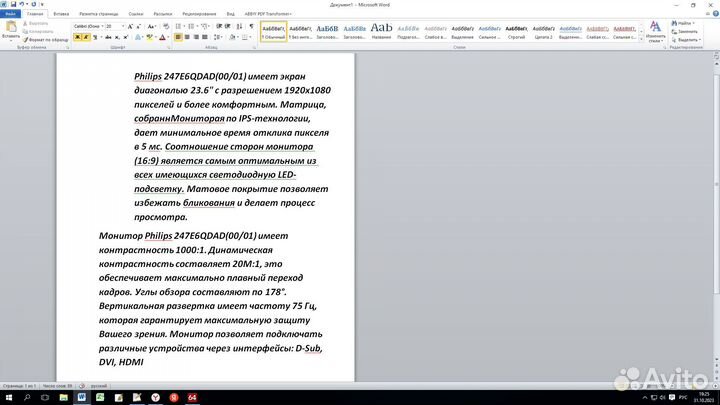Image resolution: width=720 pixels, height=405 pixels.
Task: Click the Shading paint bucket icon
Action: [232, 37]
